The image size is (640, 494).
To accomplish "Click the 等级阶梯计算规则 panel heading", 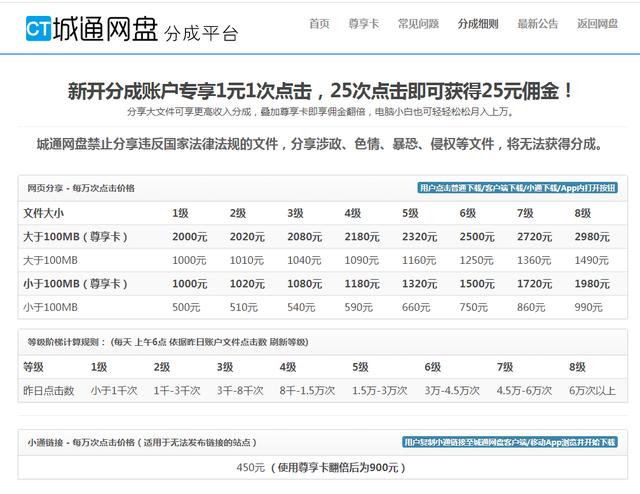I will (x=168, y=342).
